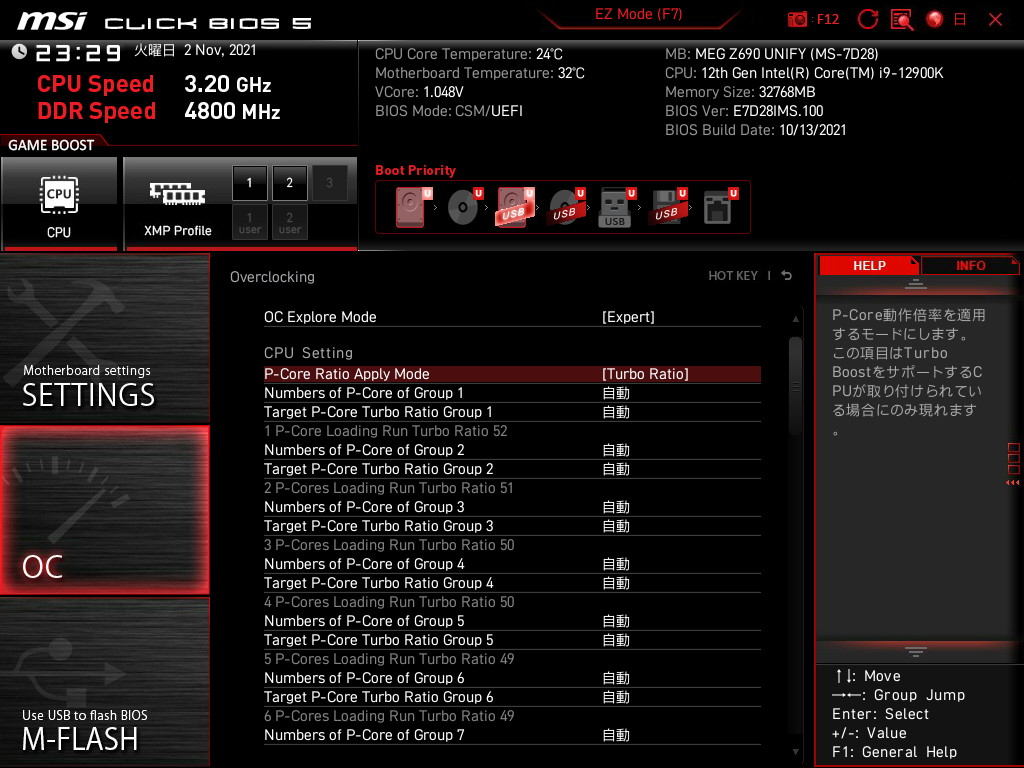Open the HOT KEY list
Image resolution: width=1024 pixels, height=768 pixels.
pyautogui.click(x=733, y=276)
